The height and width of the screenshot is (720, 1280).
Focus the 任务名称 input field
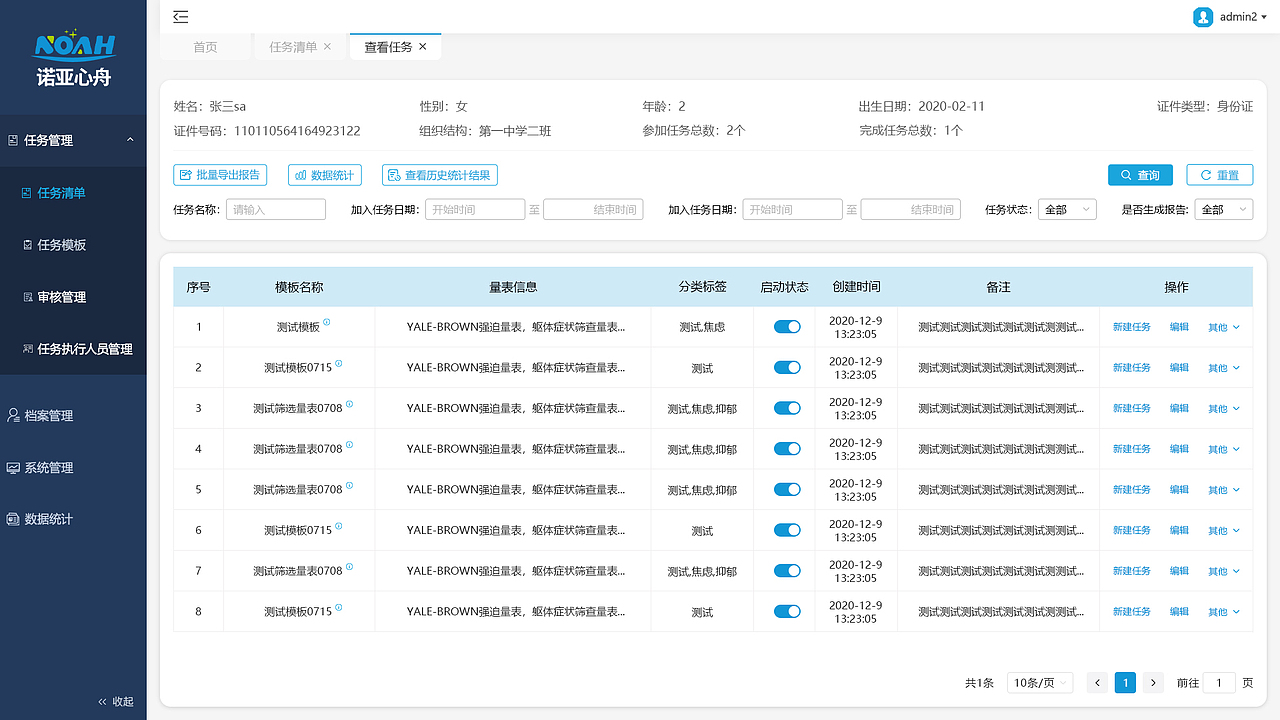(276, 210)
